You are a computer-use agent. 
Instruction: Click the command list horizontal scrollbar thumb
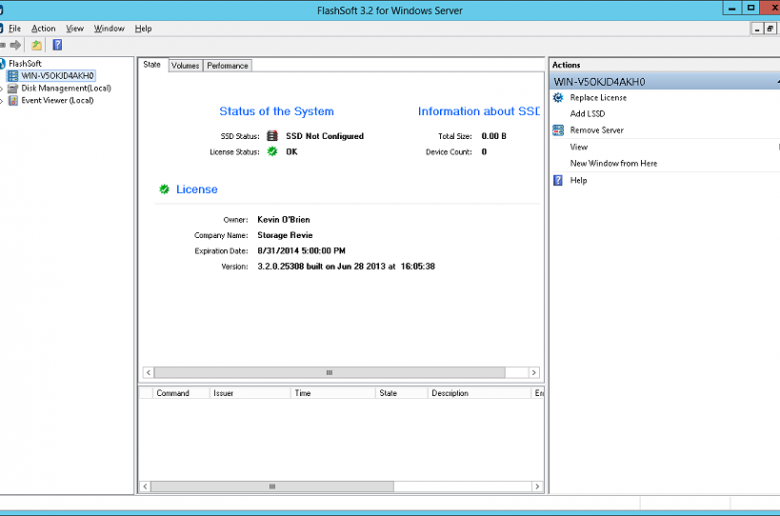272,487
